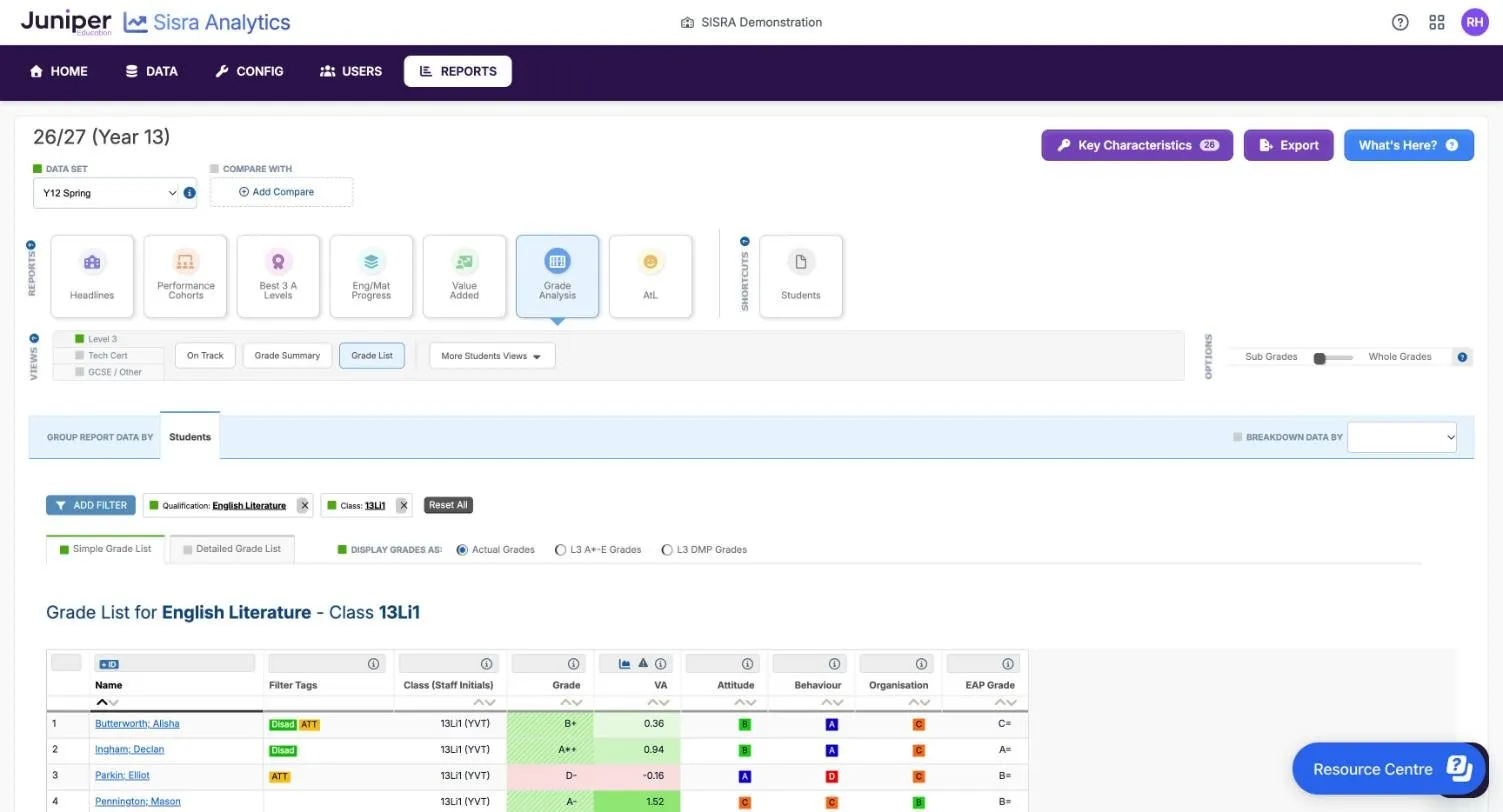Expand the More Students Views dropdown

492,356
